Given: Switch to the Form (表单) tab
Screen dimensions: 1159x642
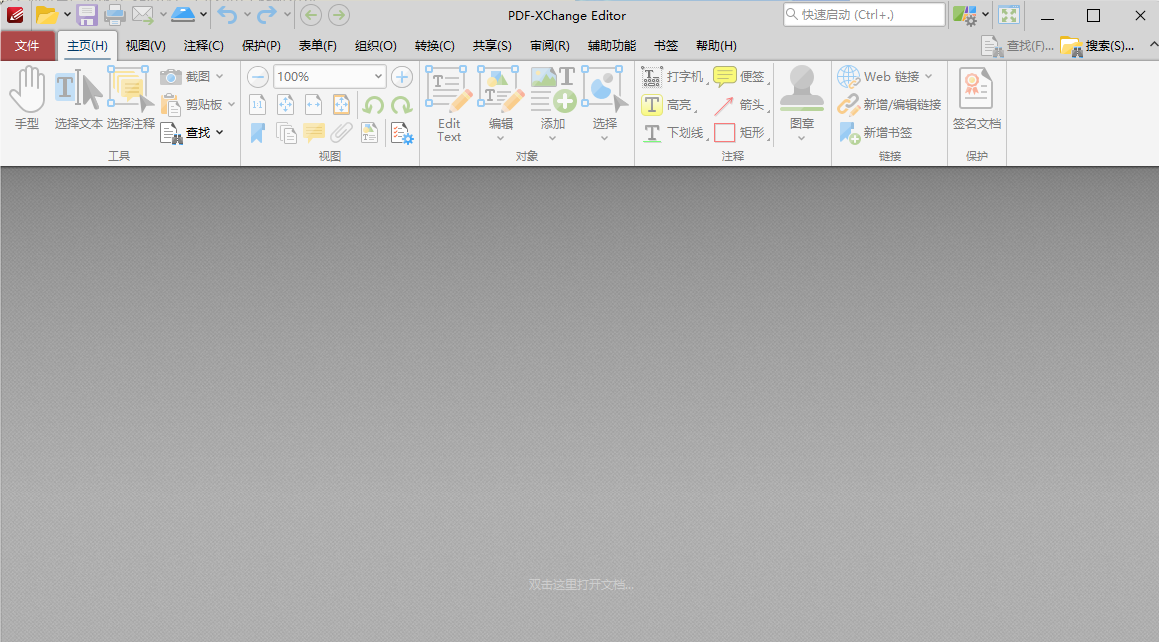Looking at the screenshot, I should pyautogui.click(x=318, y=46).
